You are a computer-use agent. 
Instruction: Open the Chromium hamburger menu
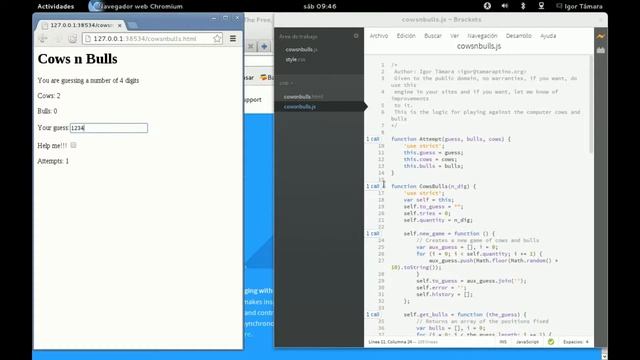coord(233,38)
